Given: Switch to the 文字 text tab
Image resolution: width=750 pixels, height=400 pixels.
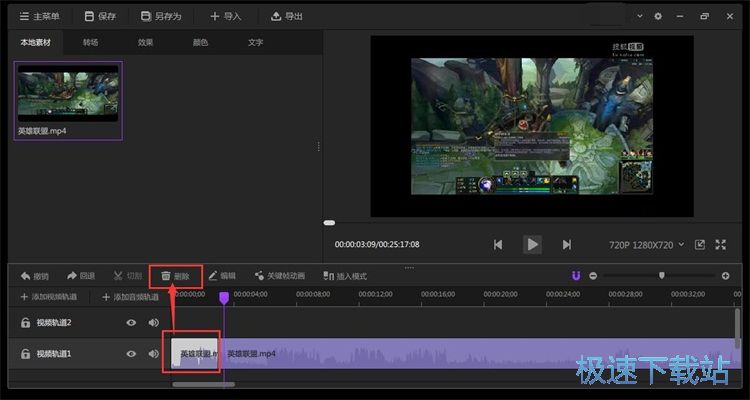Looking at the screenshot, I should [255, 43].
